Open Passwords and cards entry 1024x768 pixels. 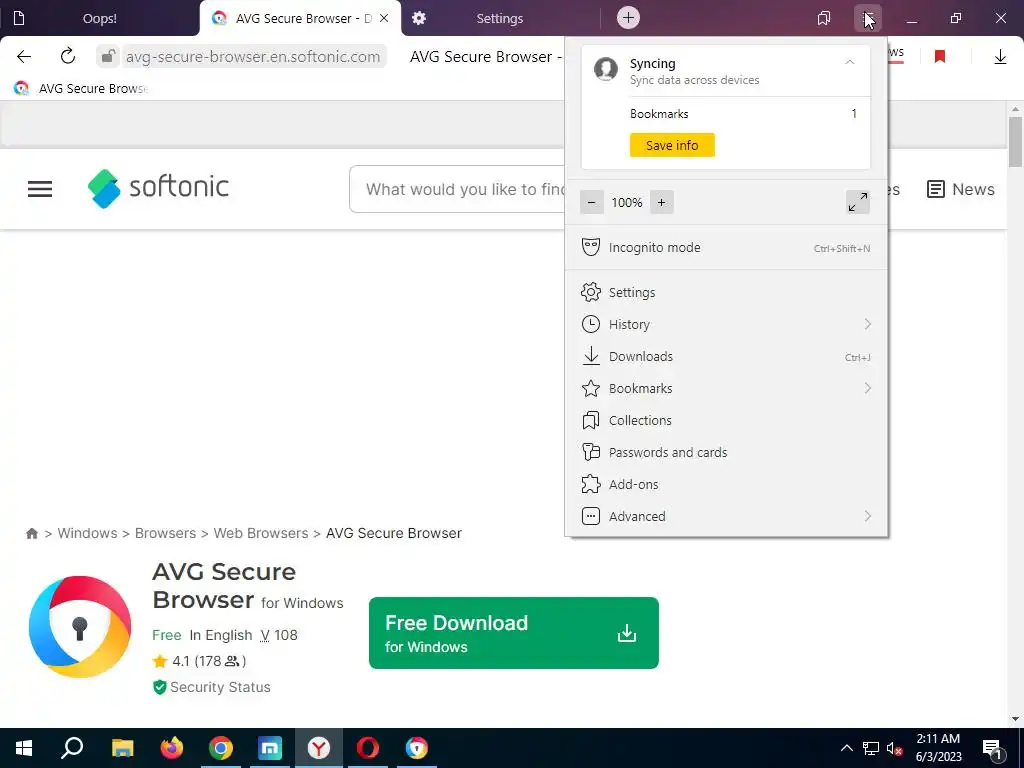tap(726, 453)
